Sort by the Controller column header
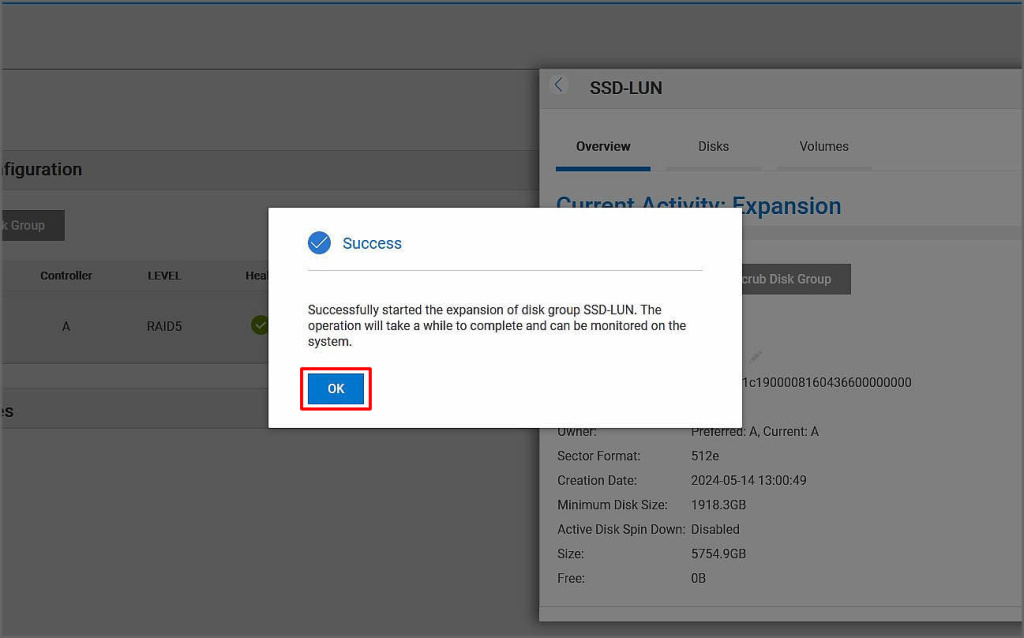The width and height of the screenshot is (1024, 638). [66, 276]
